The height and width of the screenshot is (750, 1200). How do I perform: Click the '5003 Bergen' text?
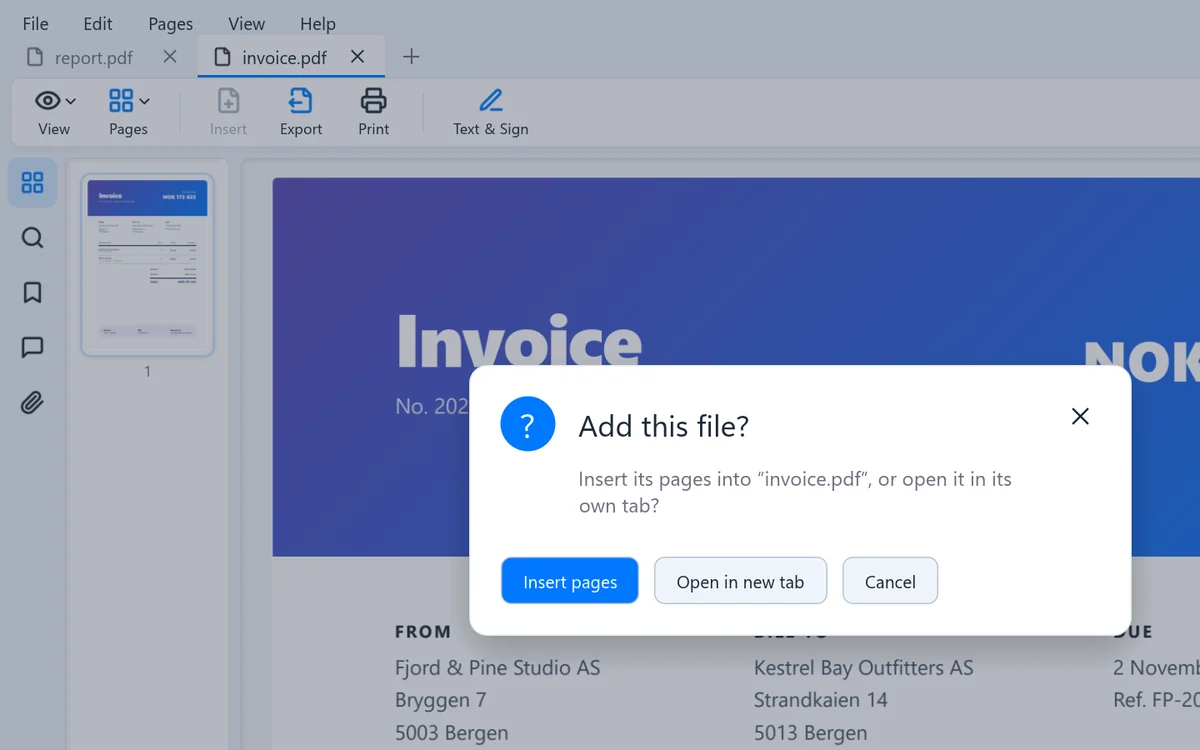point(452,733)
